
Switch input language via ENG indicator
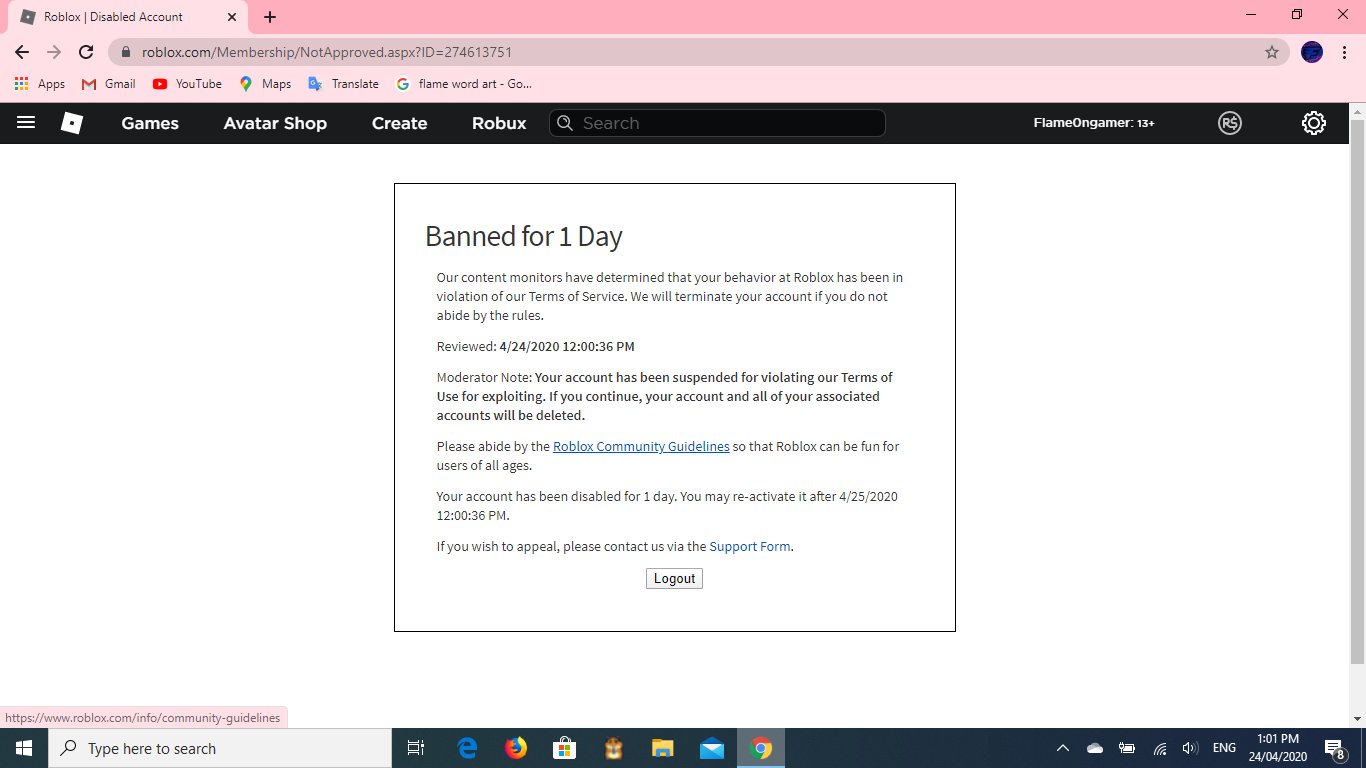(1224, 748)
